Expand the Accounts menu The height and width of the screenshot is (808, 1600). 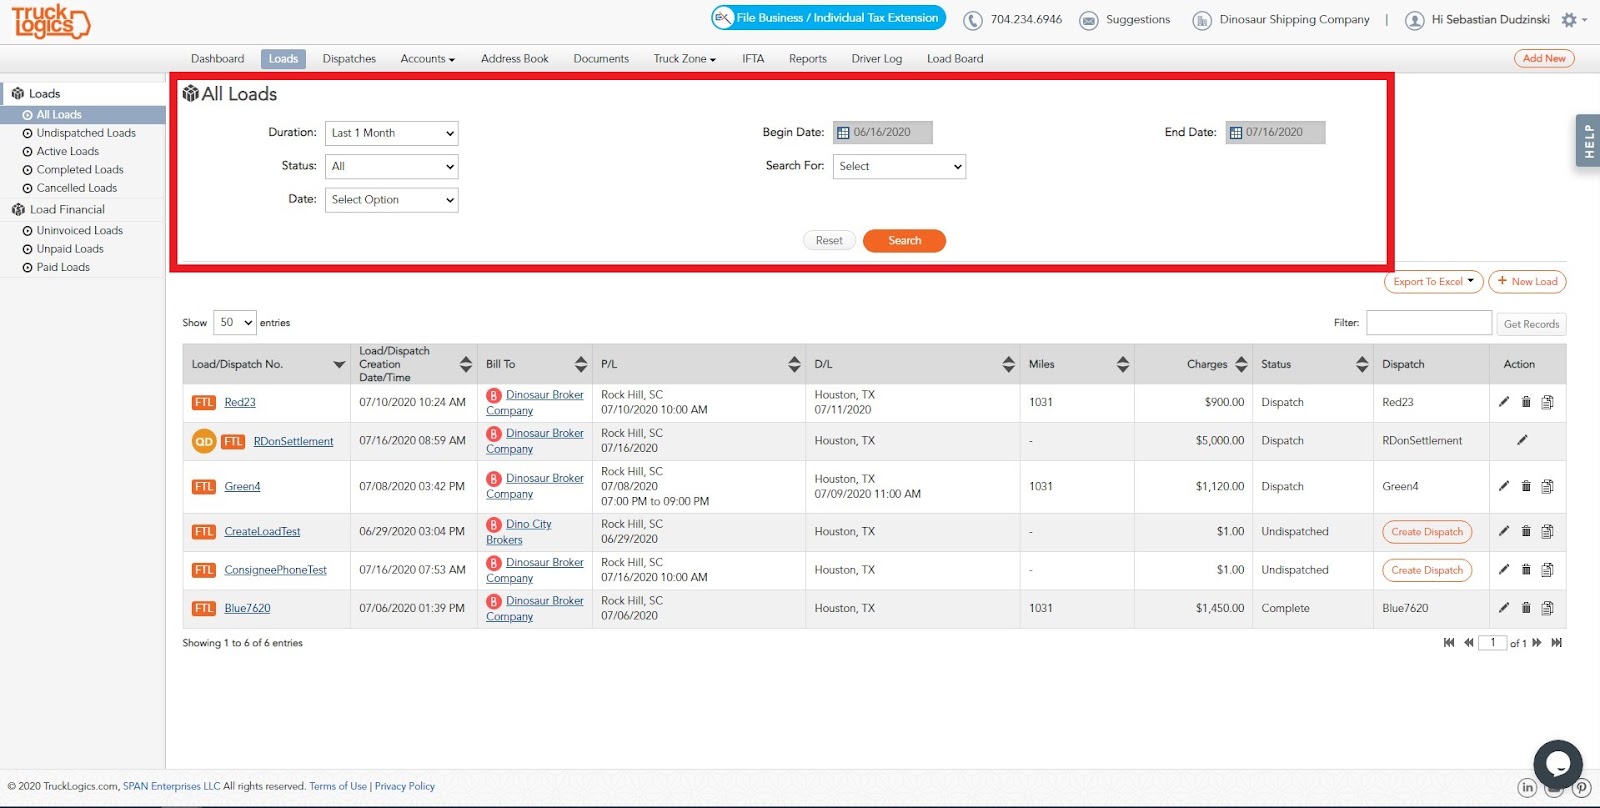coord(428,59)
